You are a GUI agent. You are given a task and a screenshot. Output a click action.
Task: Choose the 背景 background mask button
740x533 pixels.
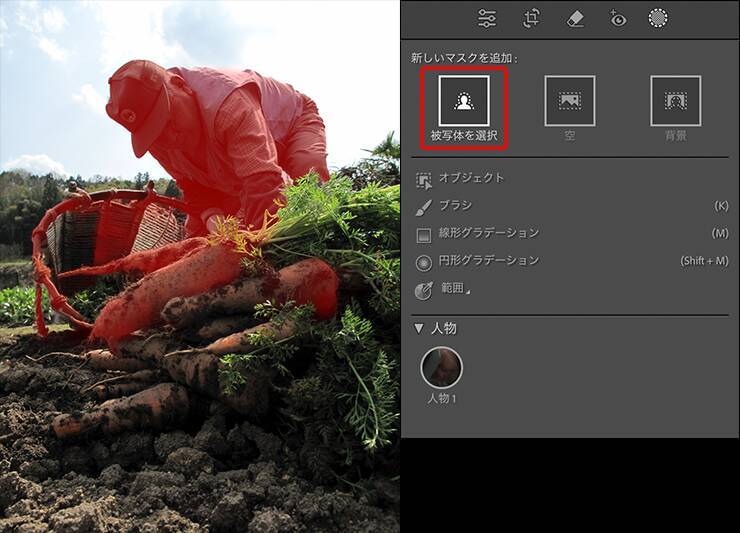[x=675, y=101]
